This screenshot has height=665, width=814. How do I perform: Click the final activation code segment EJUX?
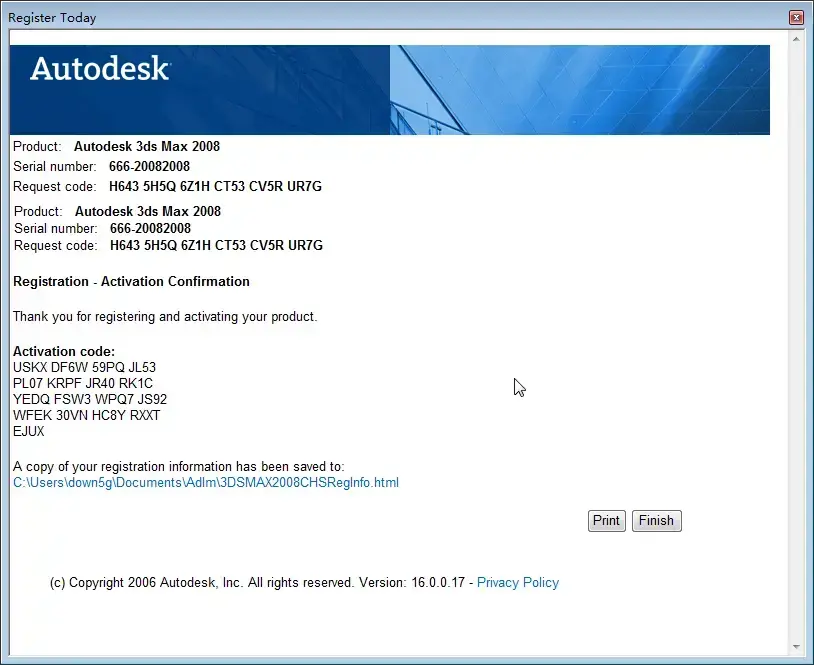pyautogui.click(x=29, y=431)
